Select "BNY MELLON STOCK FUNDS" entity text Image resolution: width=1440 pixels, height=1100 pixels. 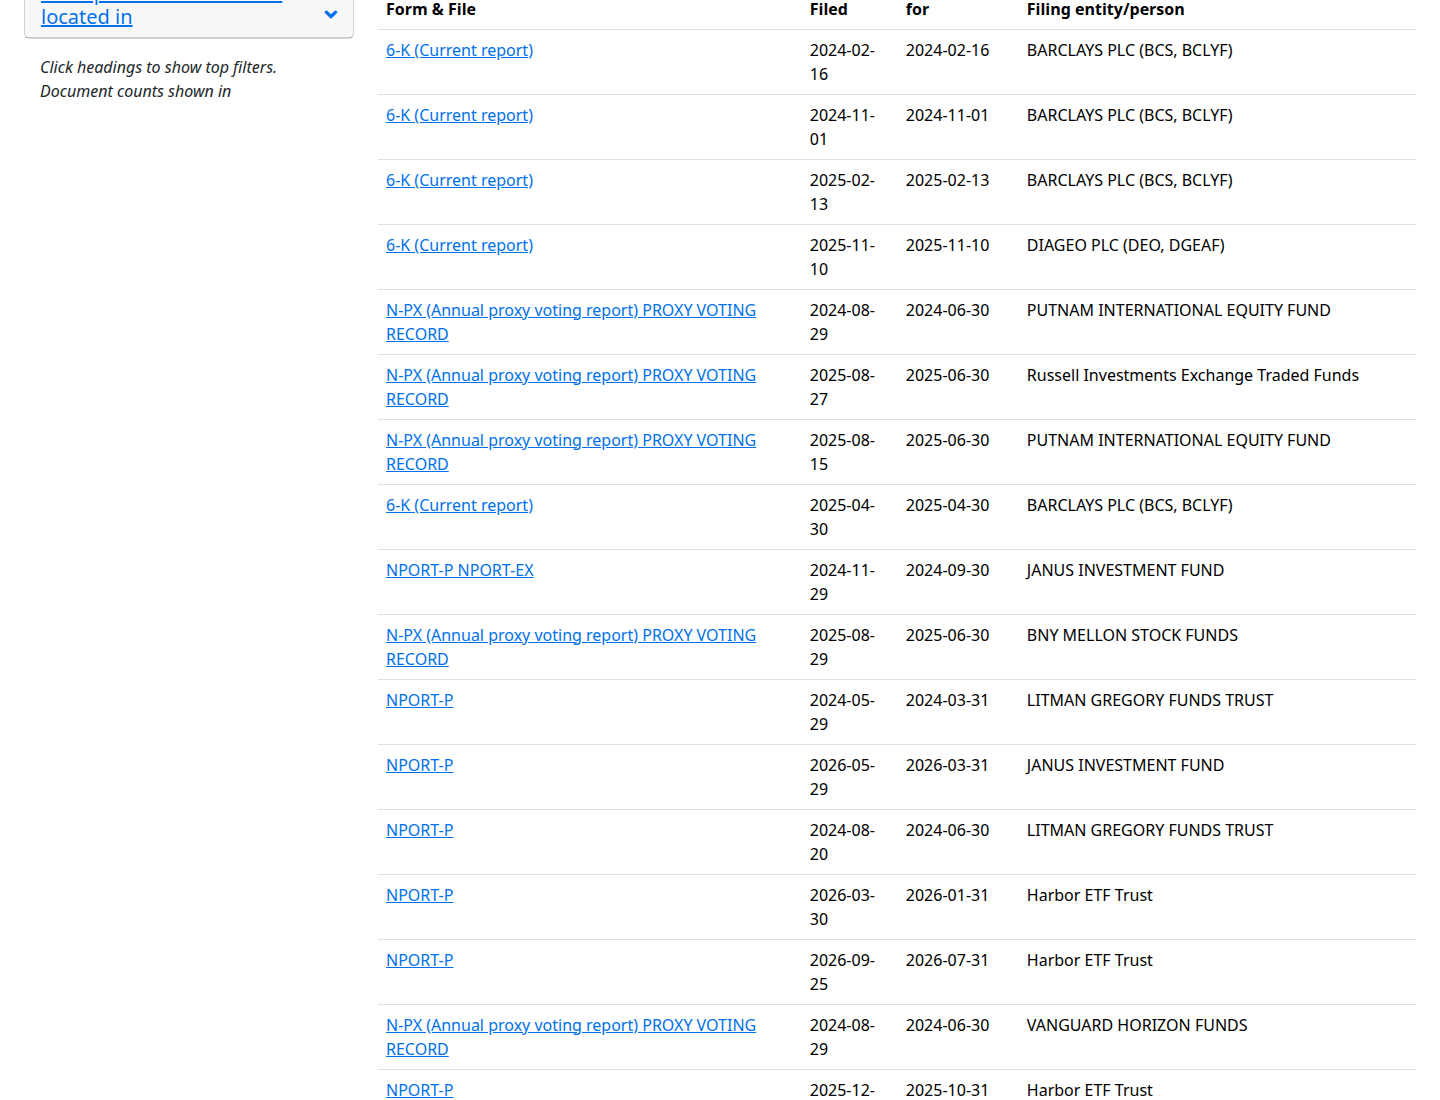pyautogui.click(x=1132, y=635)
